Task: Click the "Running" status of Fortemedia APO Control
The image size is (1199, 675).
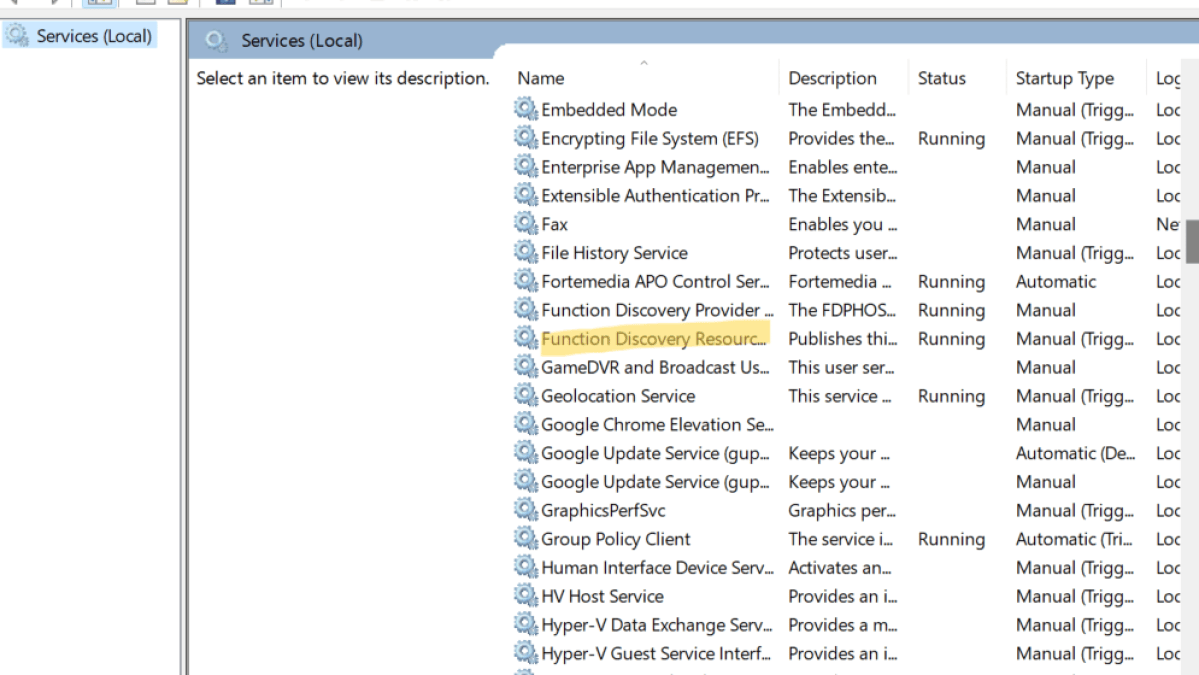Action: click(951, 281)
